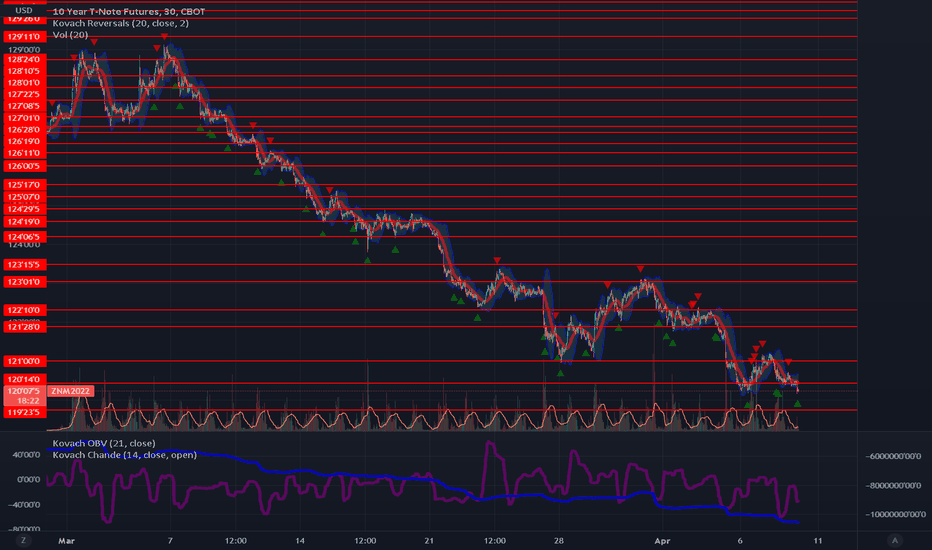Click the Mar label on the time axis
This screenshot has width=932, height=550.
coord(66,540)
